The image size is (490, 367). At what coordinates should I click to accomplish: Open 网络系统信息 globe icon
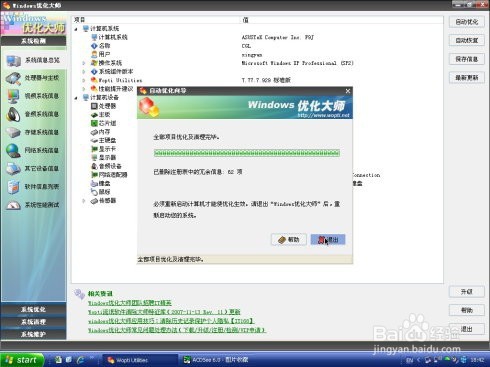coord(13,150)
